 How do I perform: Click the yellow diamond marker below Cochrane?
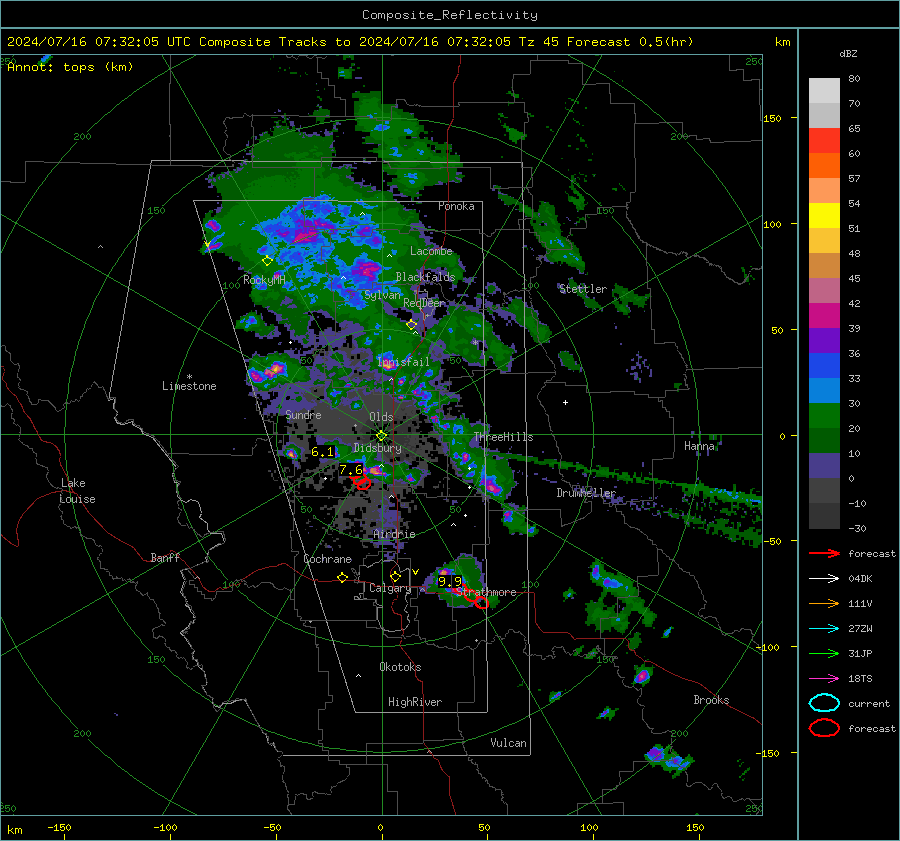[x=342, y=578]
